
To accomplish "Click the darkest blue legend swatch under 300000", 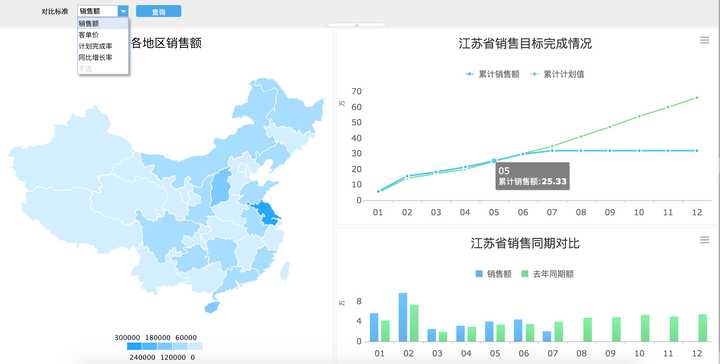I will coord(134,346).
